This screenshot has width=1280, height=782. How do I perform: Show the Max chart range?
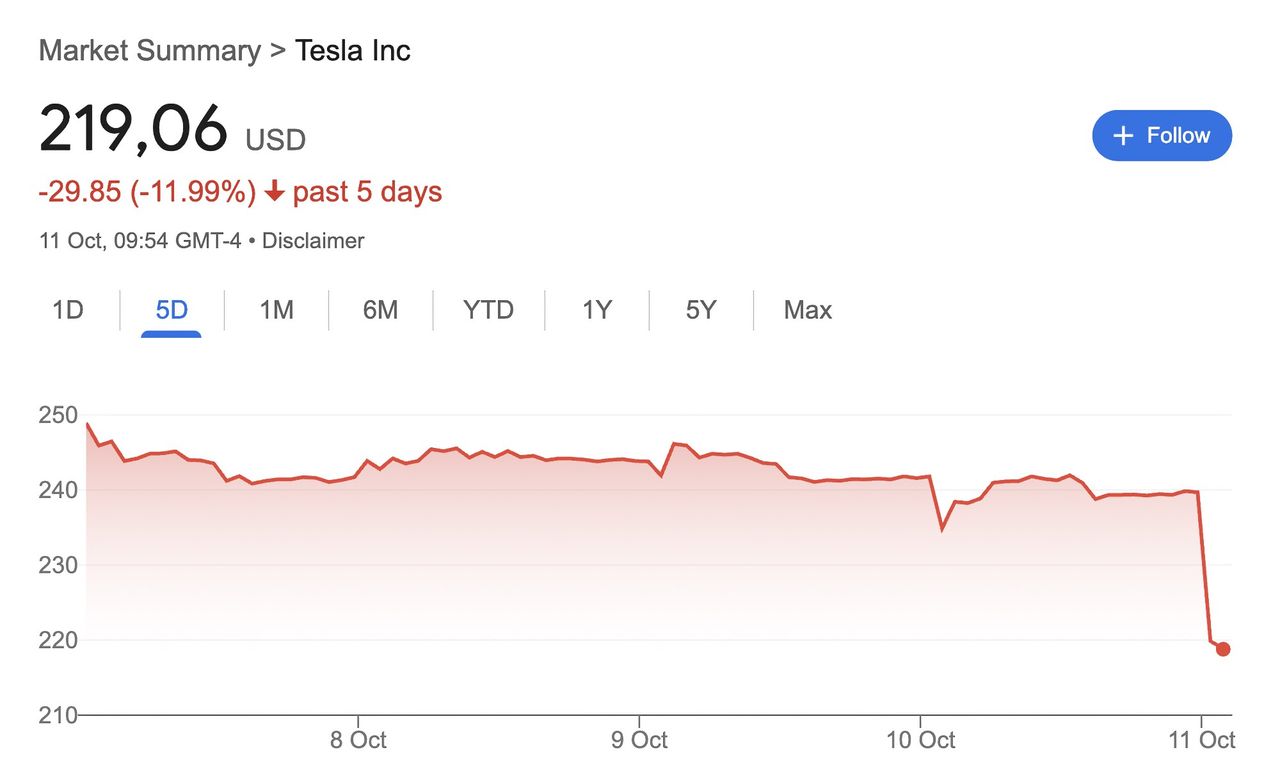point(808,310)
